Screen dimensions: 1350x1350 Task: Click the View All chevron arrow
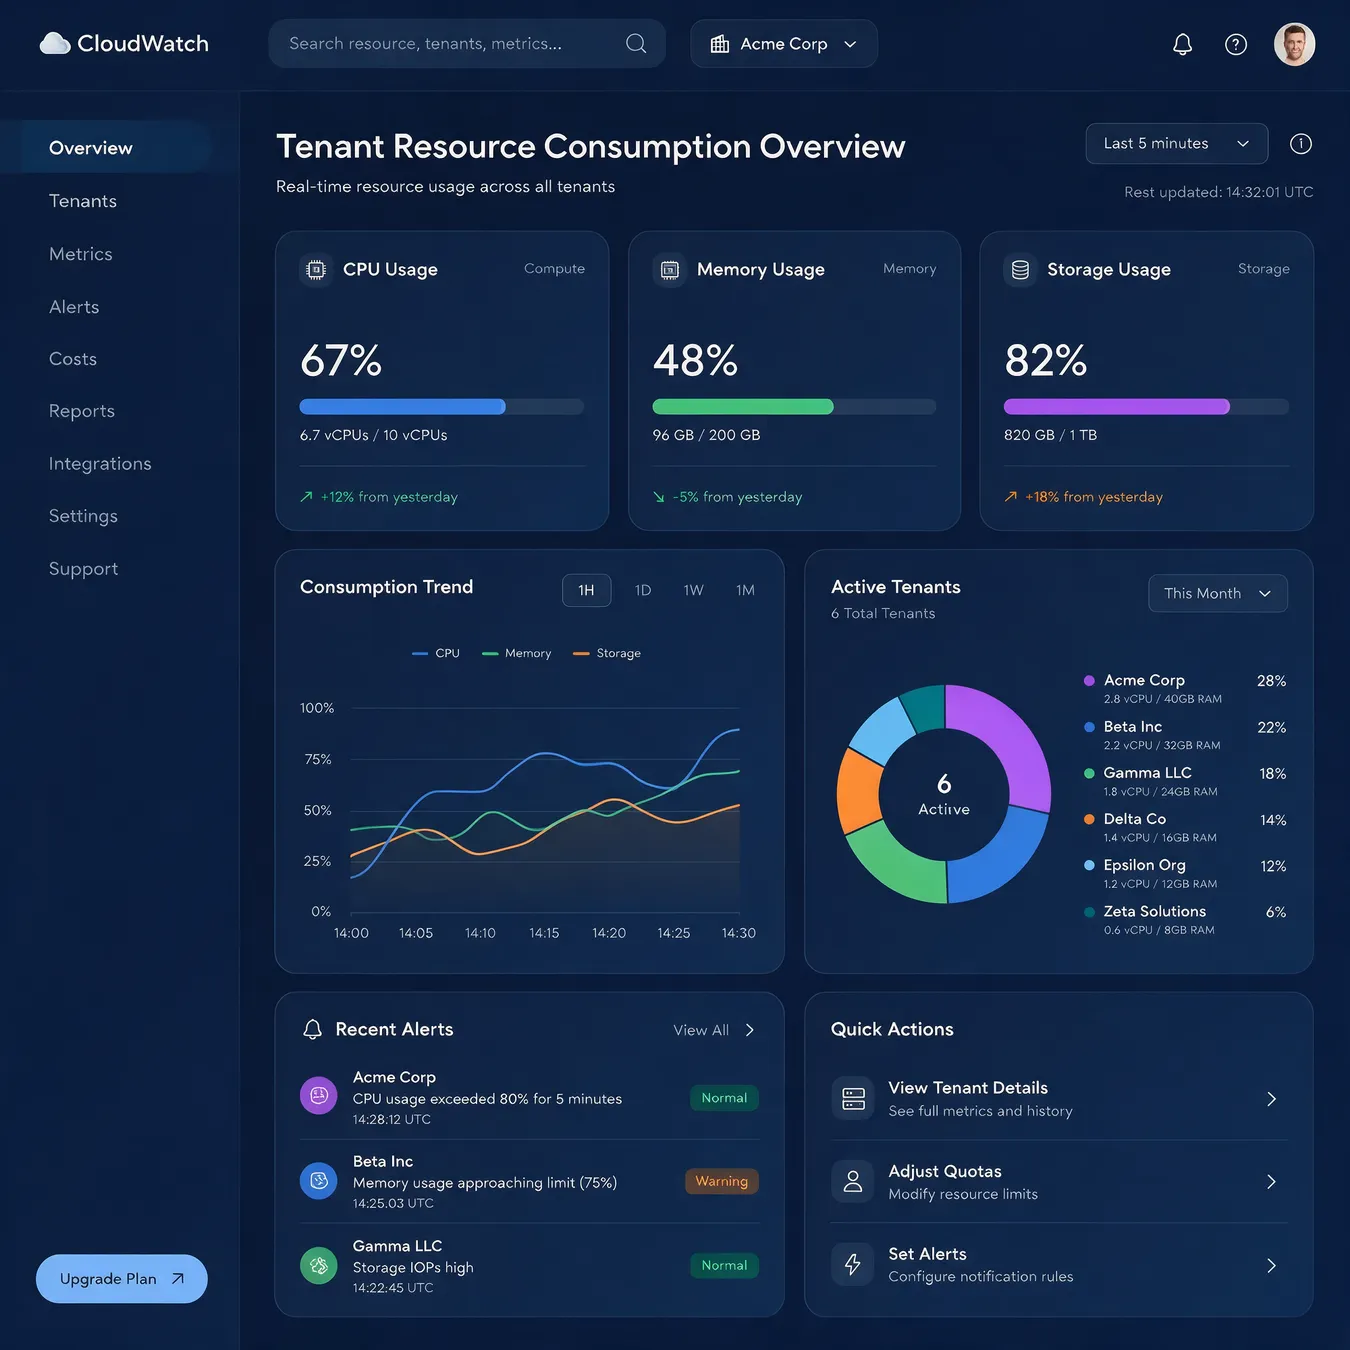pyautogui.click(x=750, y=1030)
